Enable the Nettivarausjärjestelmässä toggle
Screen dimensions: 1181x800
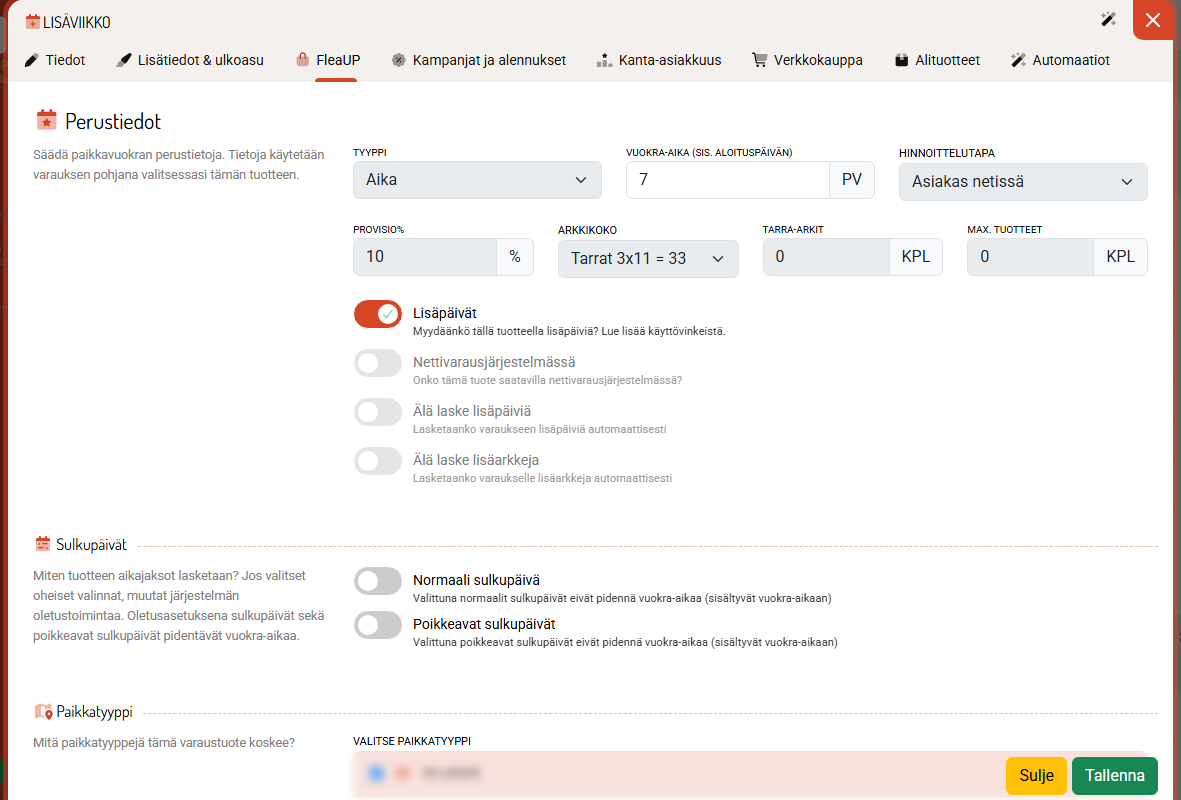coord(378,363)
